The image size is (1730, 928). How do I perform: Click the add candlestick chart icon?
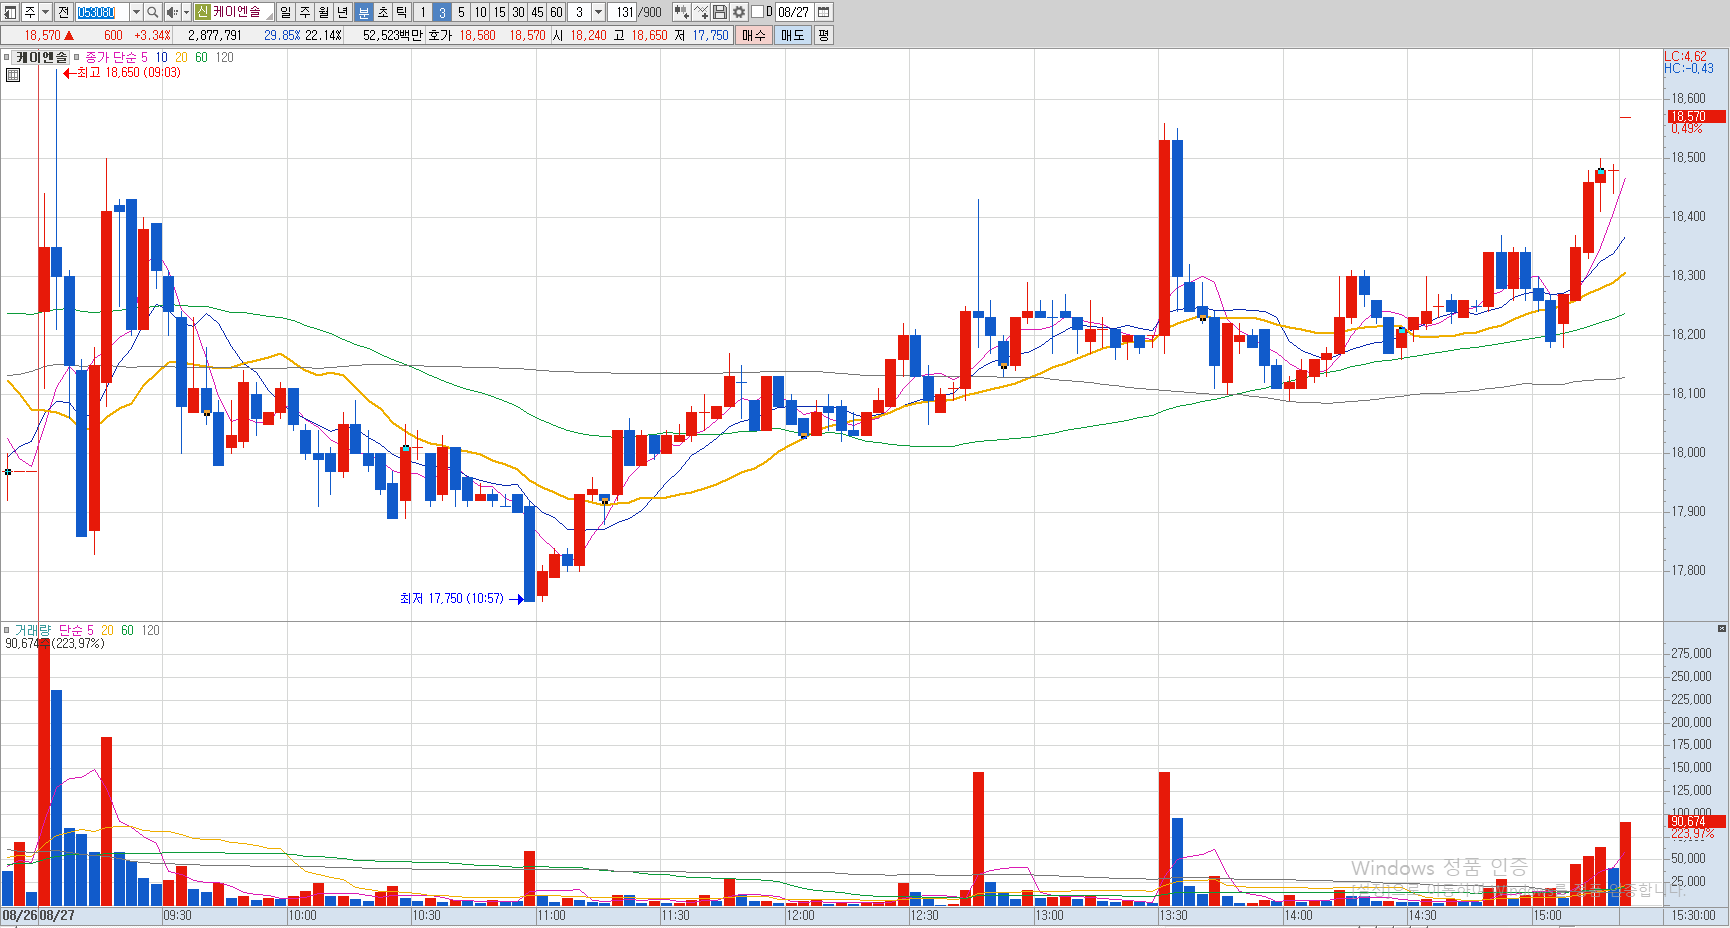(682, 12)
